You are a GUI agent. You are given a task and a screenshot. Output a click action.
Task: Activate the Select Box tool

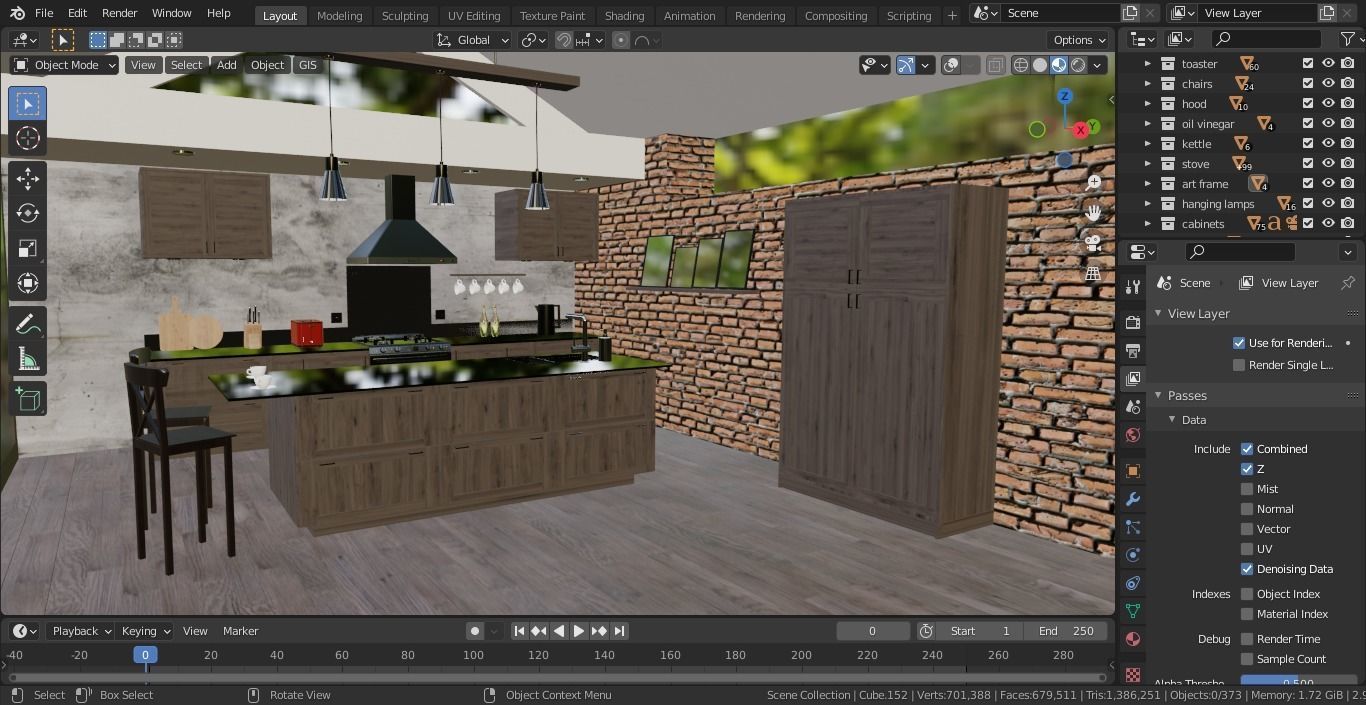tap(28, 104)
